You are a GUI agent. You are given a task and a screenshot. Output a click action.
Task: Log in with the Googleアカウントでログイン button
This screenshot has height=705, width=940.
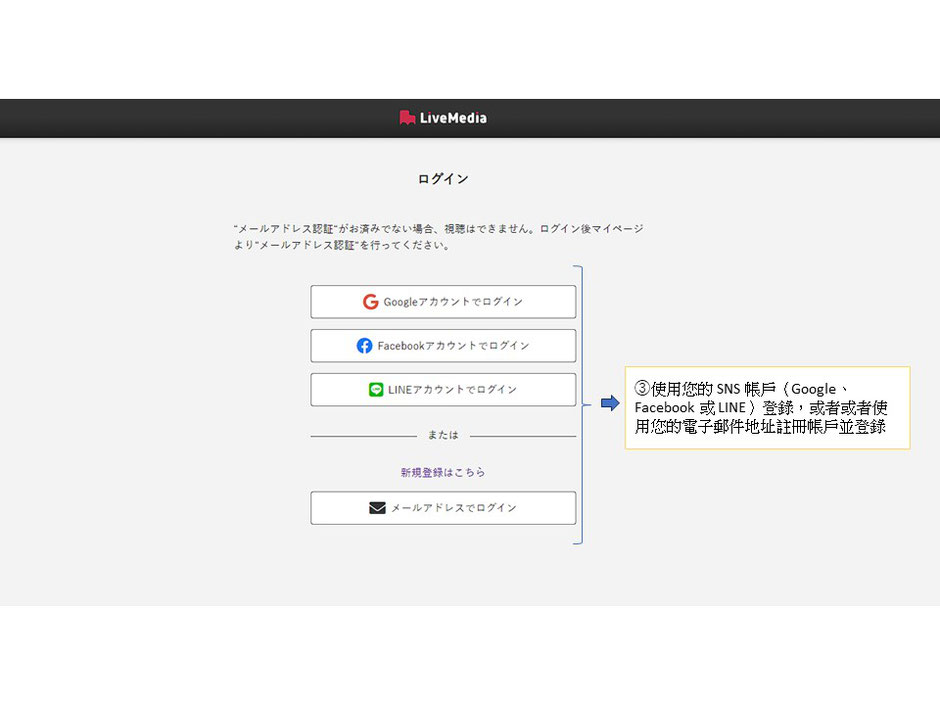pyautogui.click(x=443, y=302)
